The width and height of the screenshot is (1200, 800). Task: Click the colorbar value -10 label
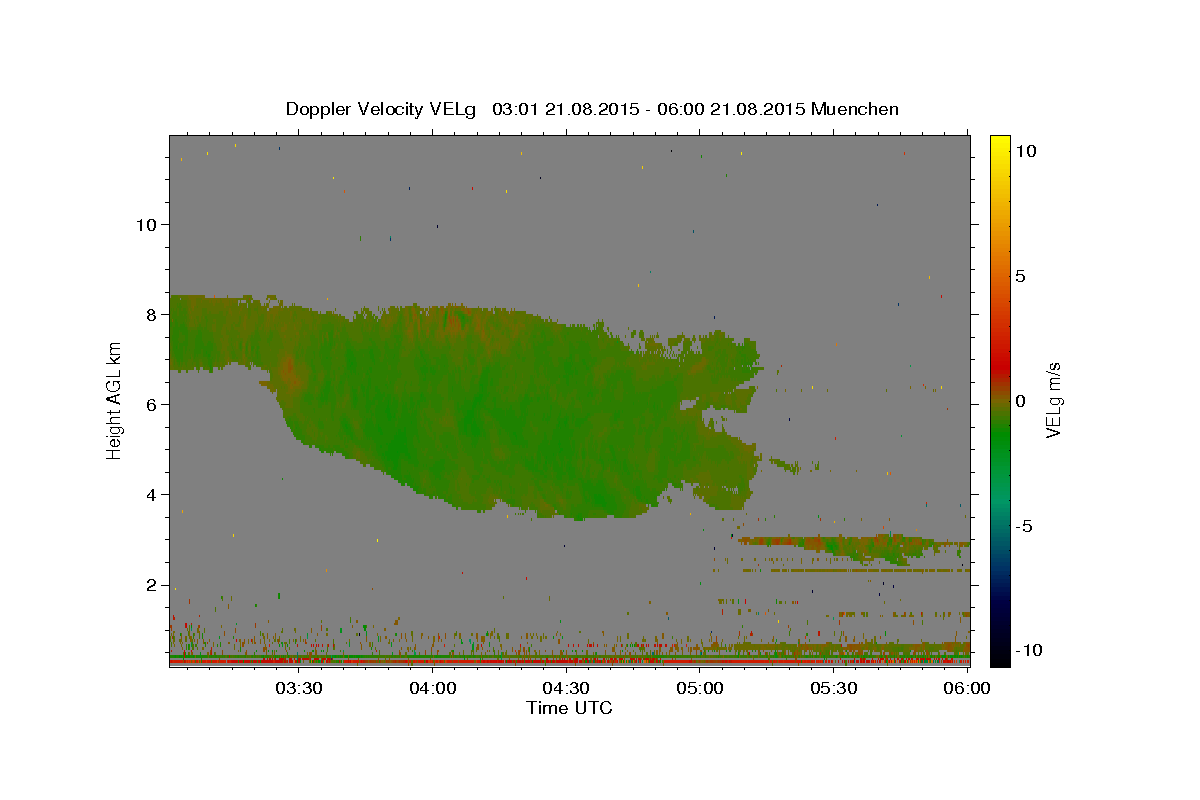(1028, 650)
